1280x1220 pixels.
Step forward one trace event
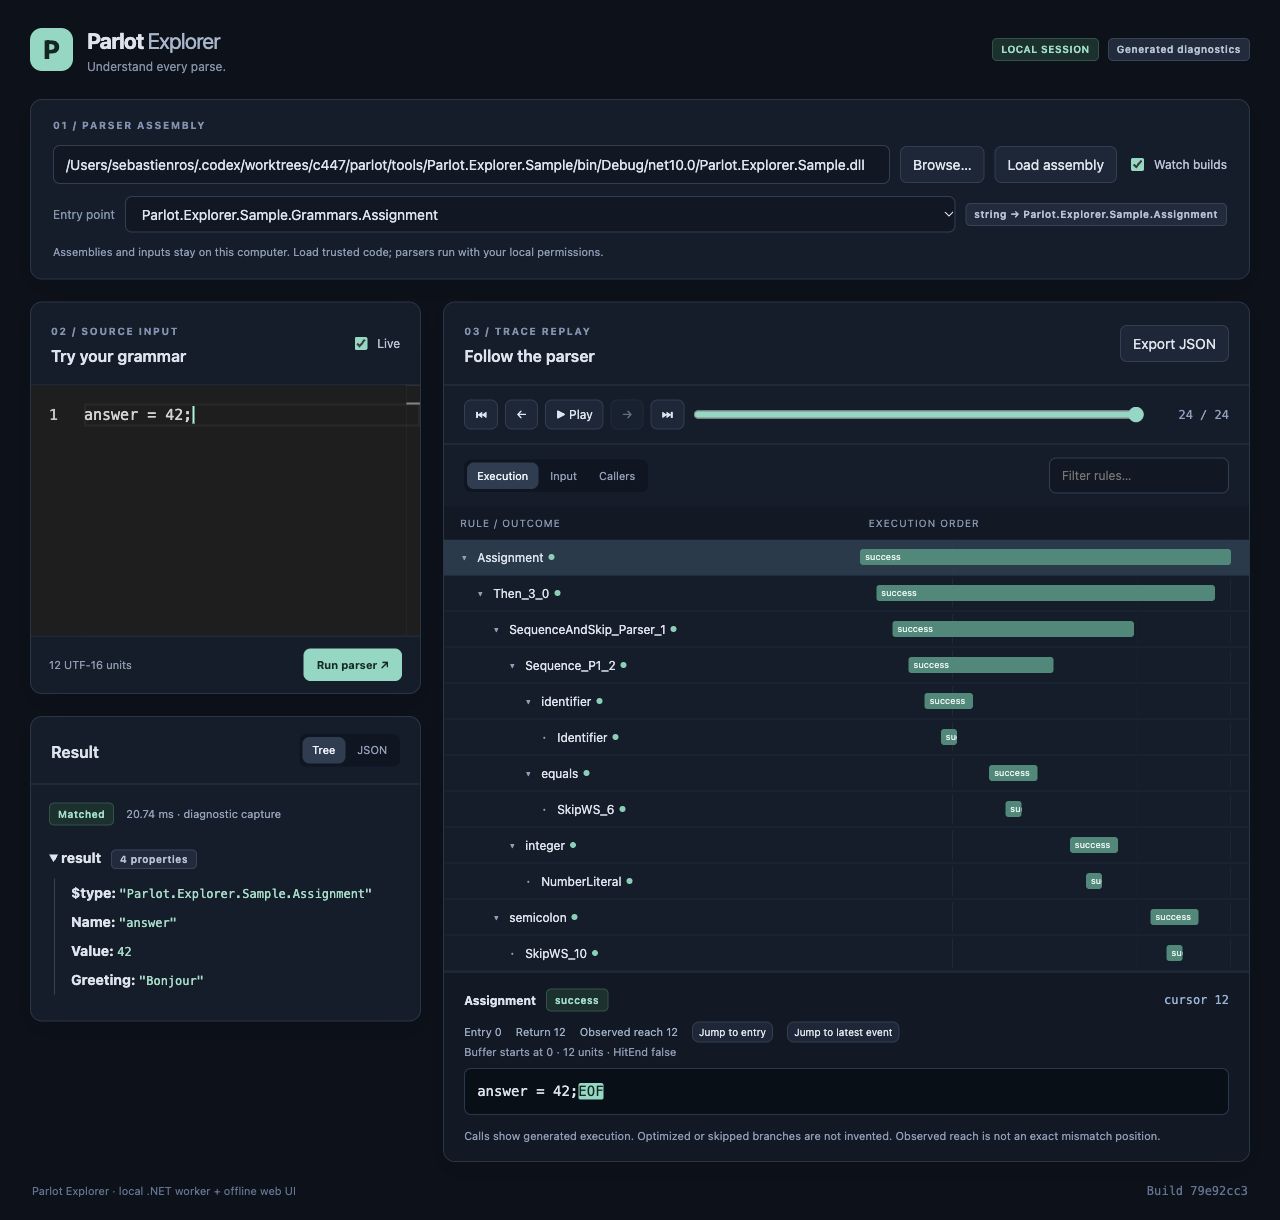[x=627, y=414]
